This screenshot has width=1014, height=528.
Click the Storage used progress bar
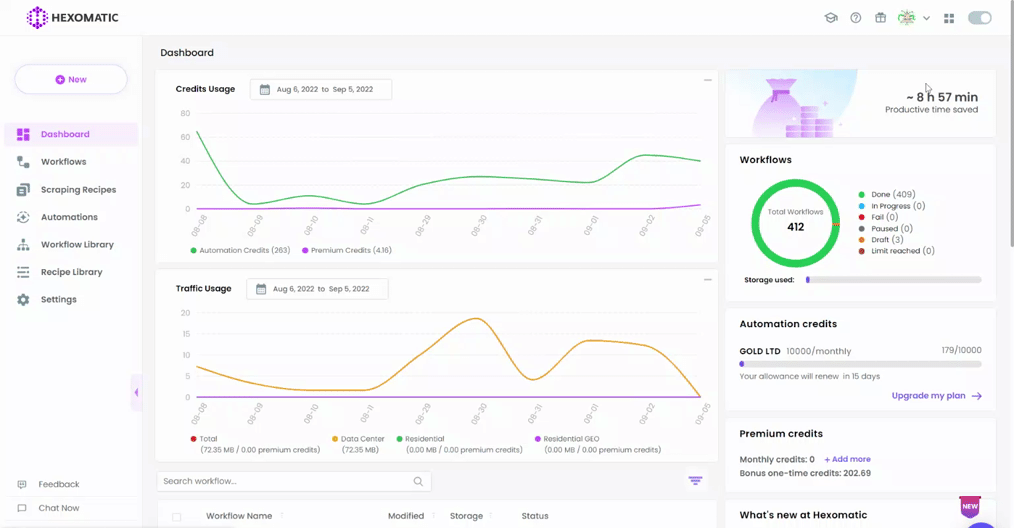(x=893, y=280)
